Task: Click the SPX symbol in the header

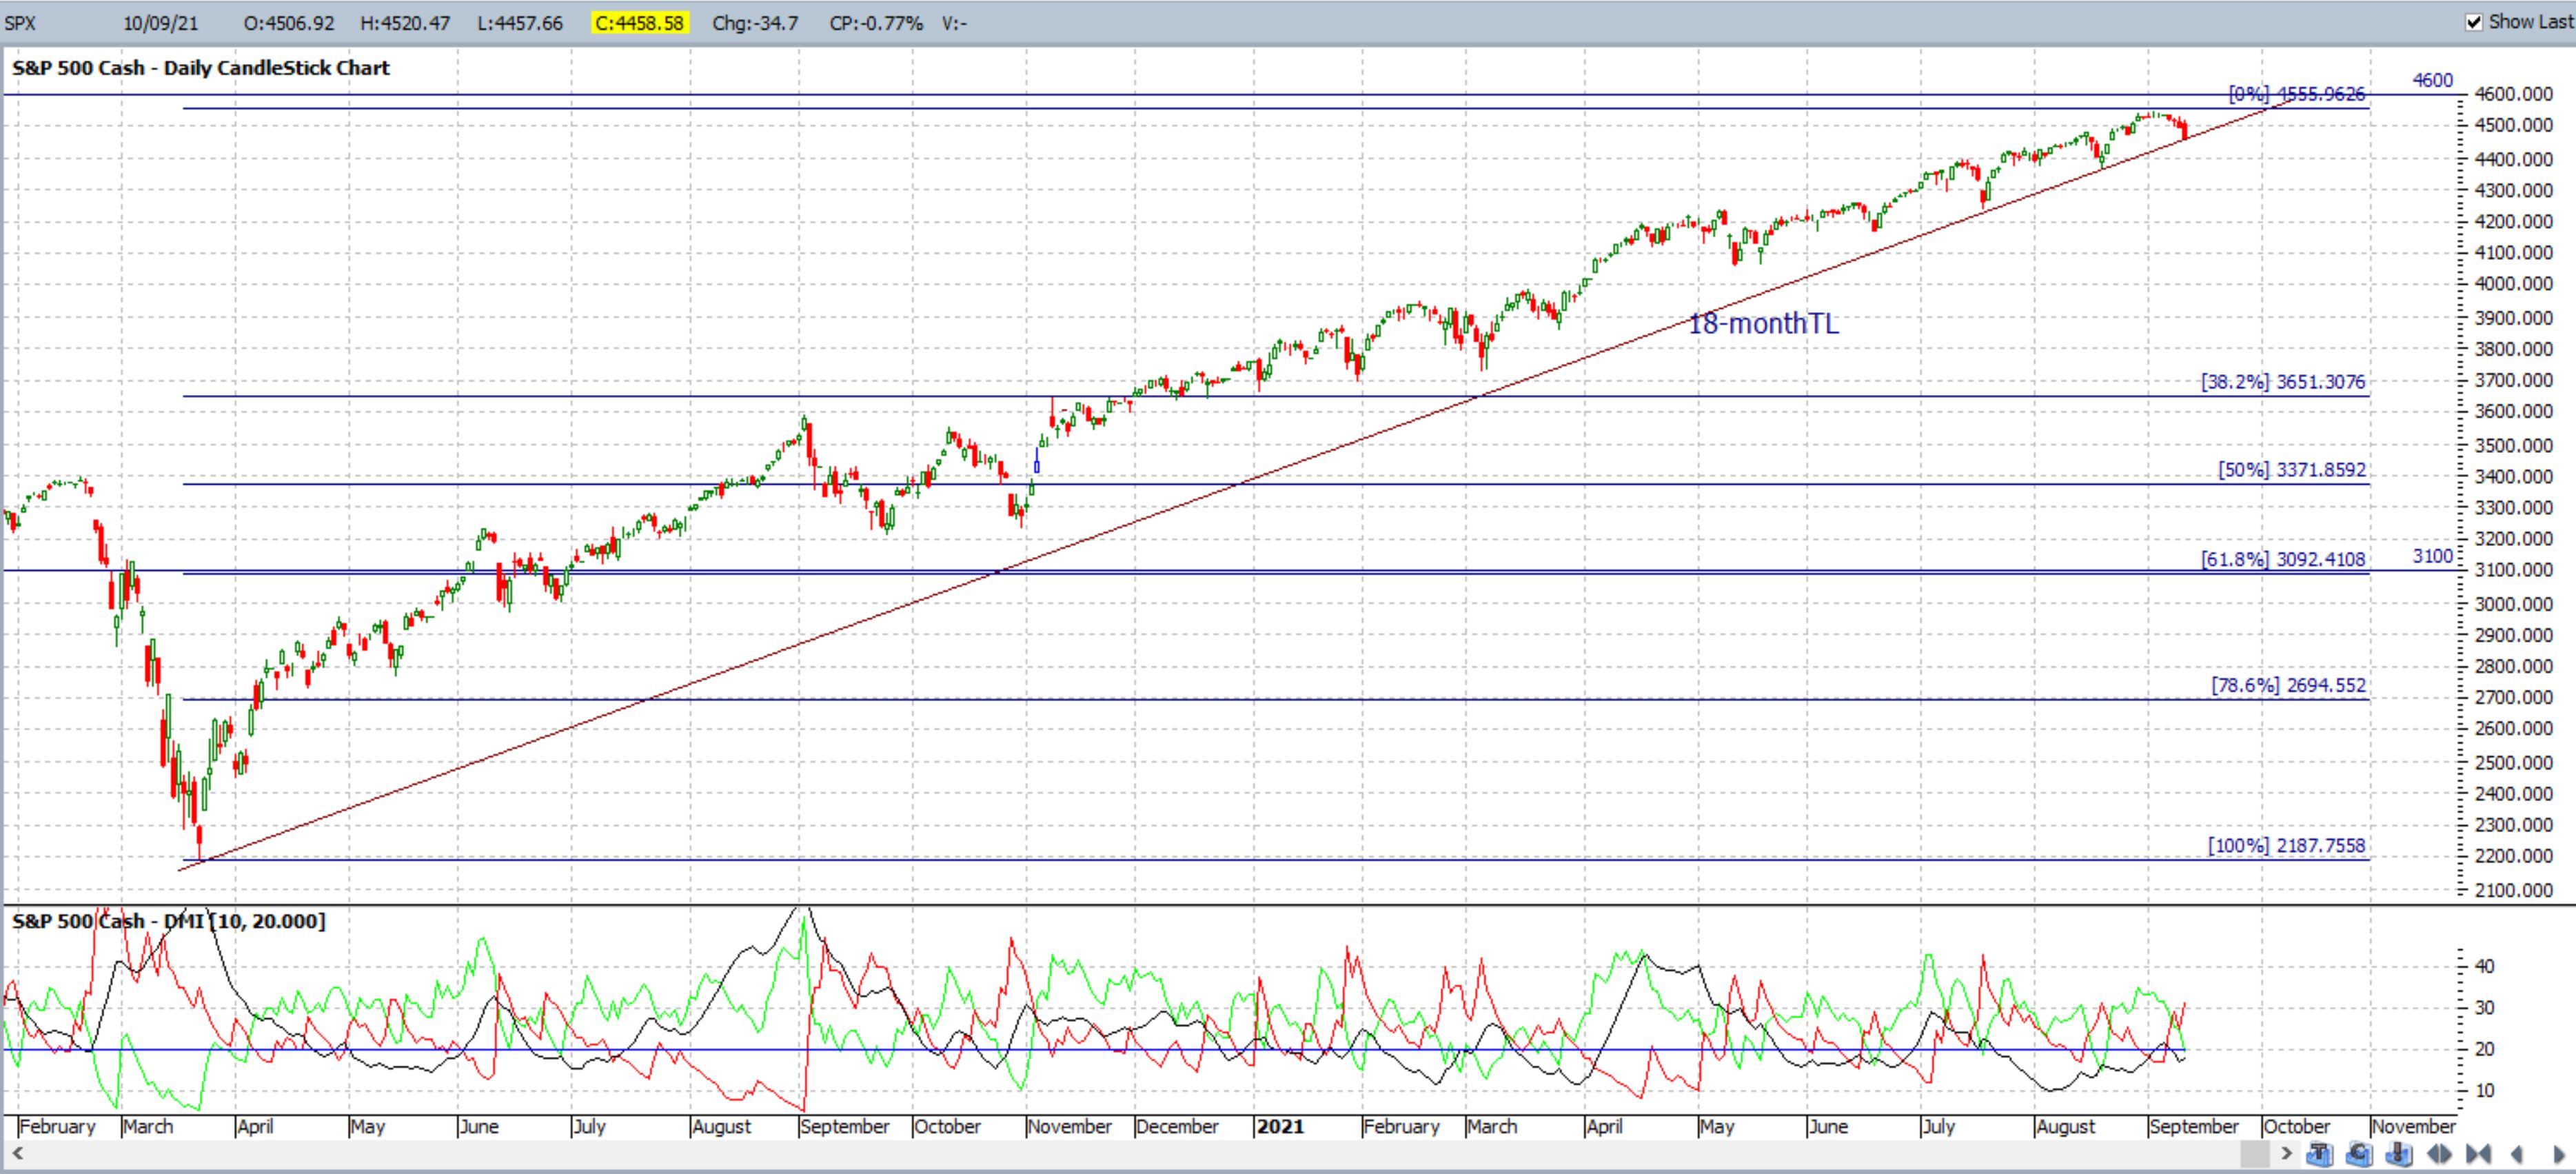Action: 20,23
